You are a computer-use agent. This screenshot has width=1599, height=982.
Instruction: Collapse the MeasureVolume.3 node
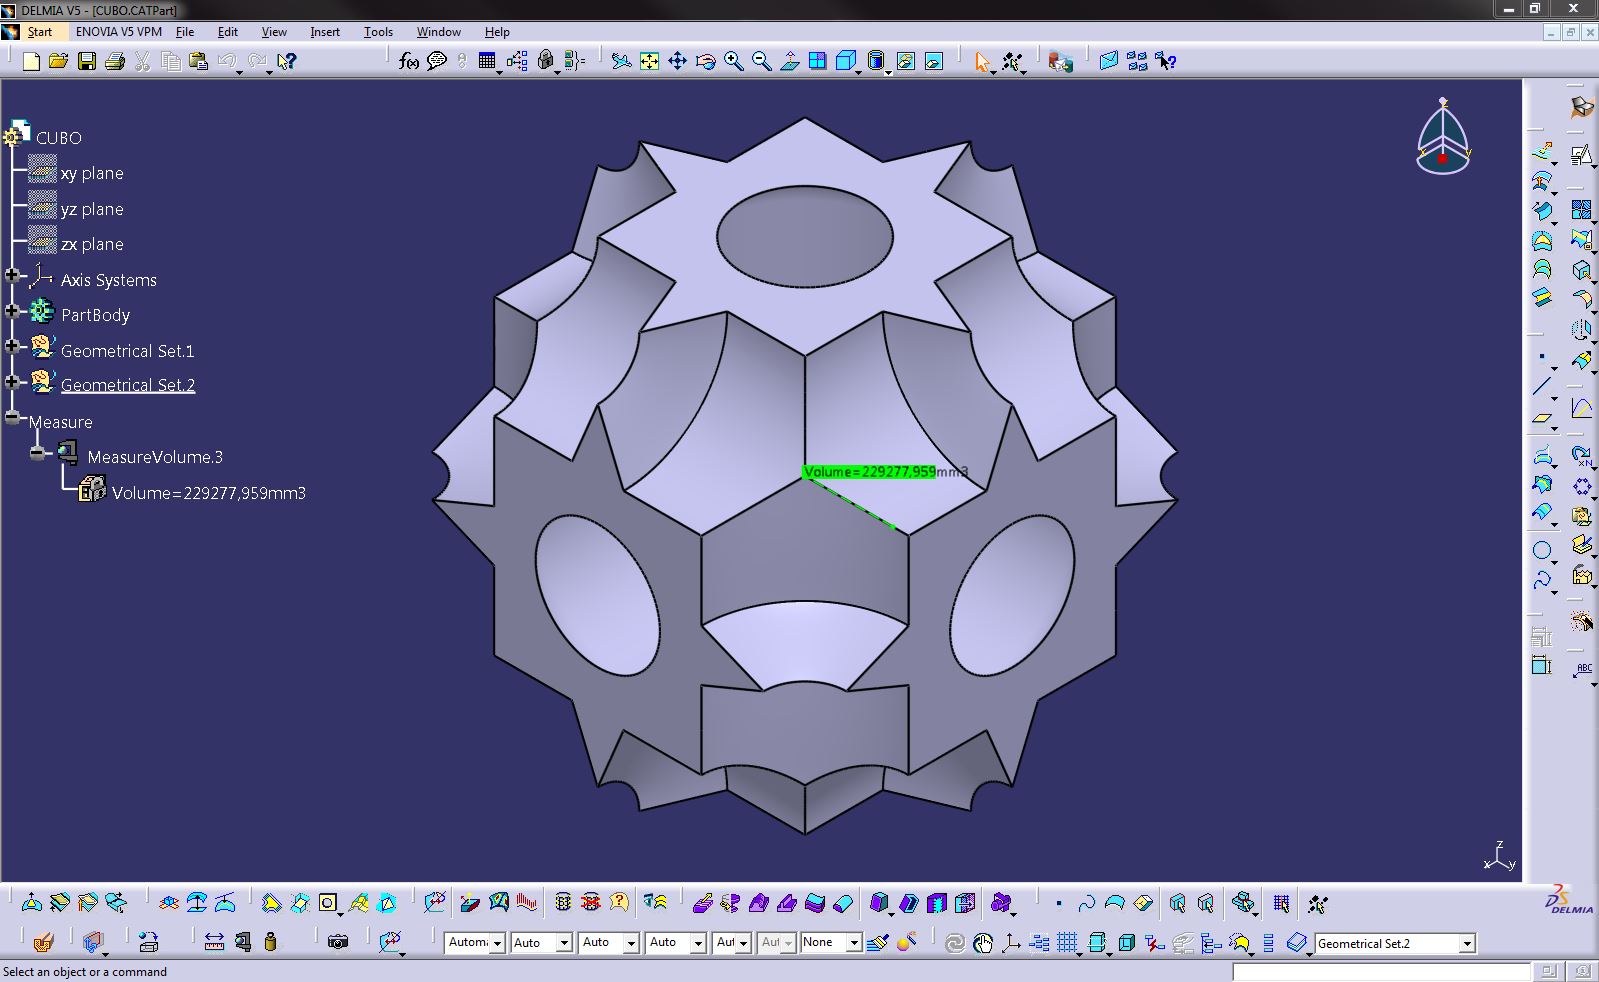[37, 453]
